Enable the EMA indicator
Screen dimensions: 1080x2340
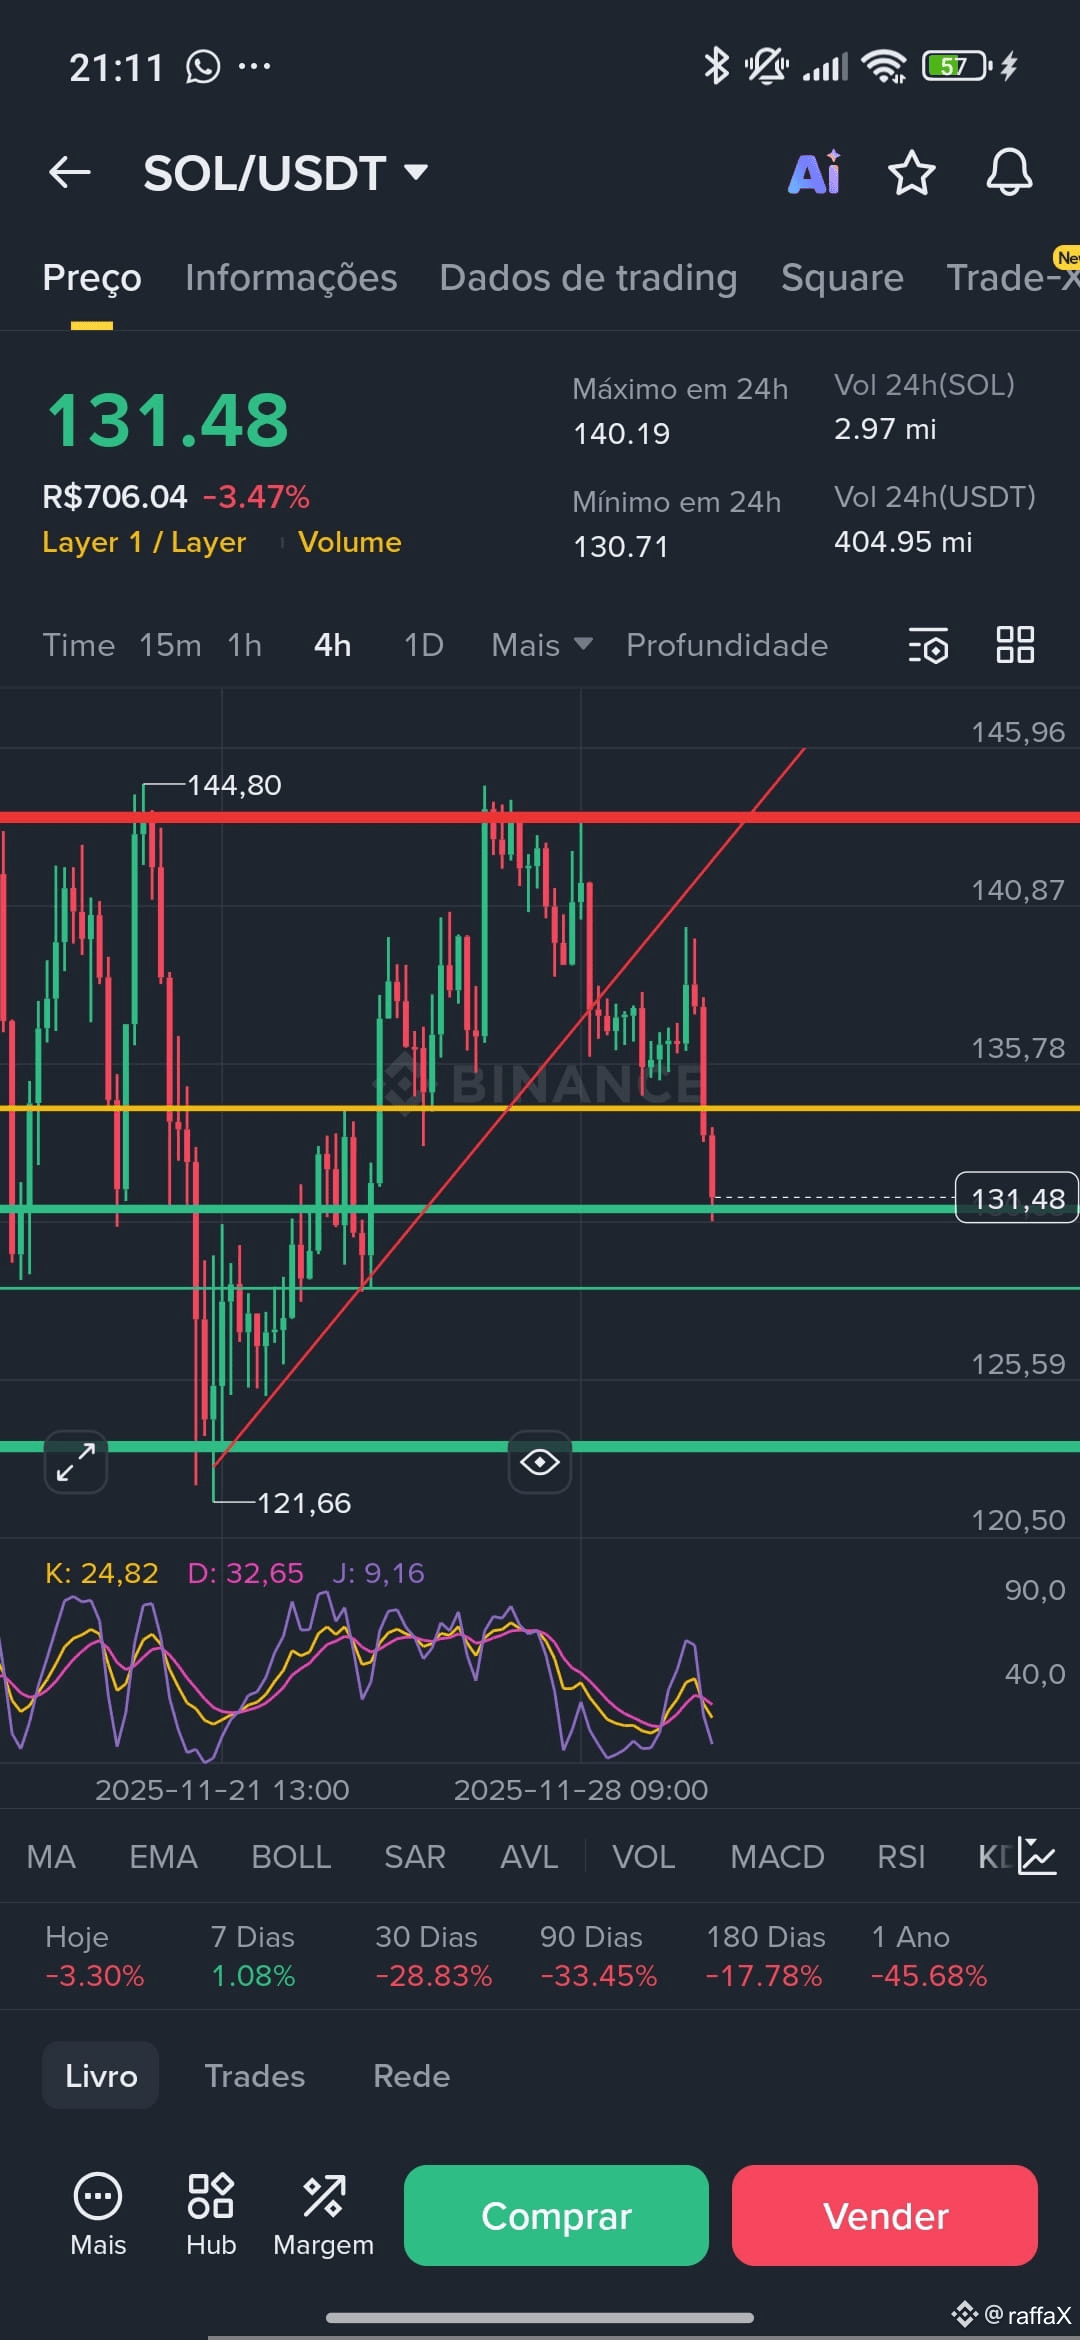pyautogui.click(x=163, y=1857)
